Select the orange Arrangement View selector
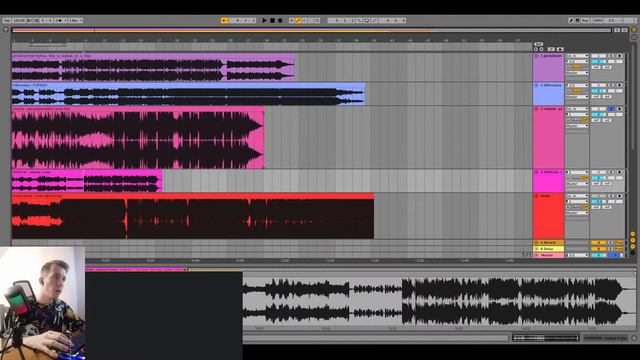This screenshot has height=360, width=640. 634,30
